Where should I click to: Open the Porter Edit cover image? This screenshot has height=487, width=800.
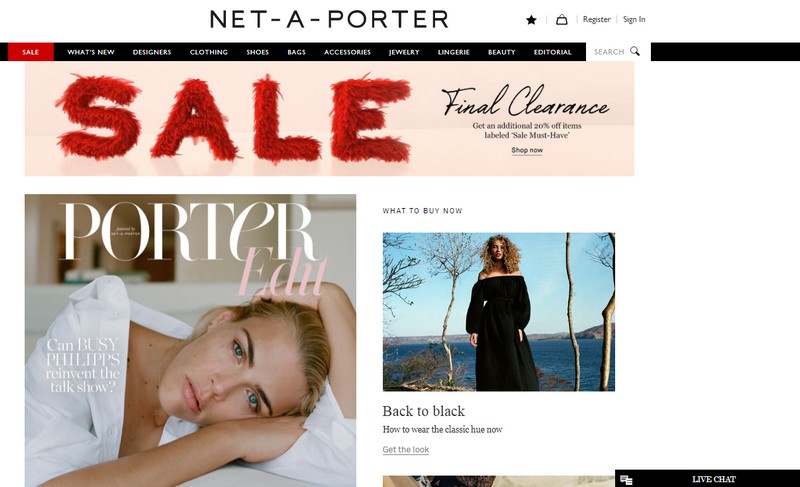[190, 340]
